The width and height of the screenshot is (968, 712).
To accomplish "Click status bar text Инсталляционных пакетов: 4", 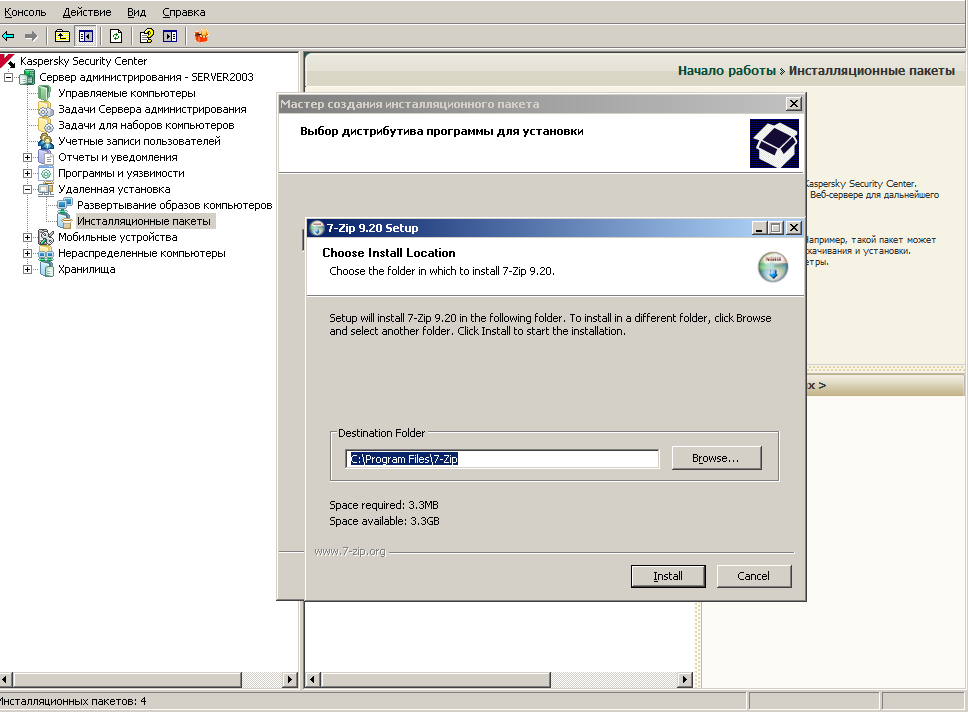I will [x=73, y=702].
